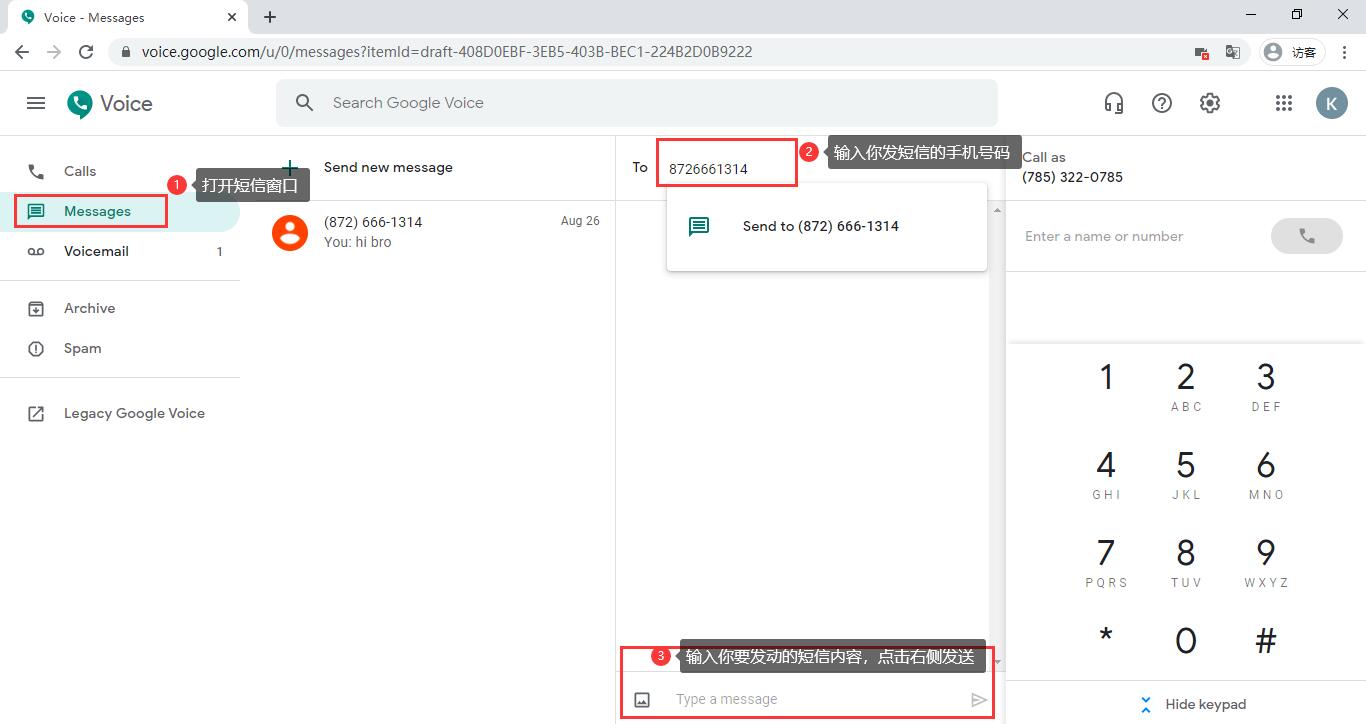This screenshot has height=724, width=1366.
Task: Open the main hamburger menu
Action: [x=36, y=103]
